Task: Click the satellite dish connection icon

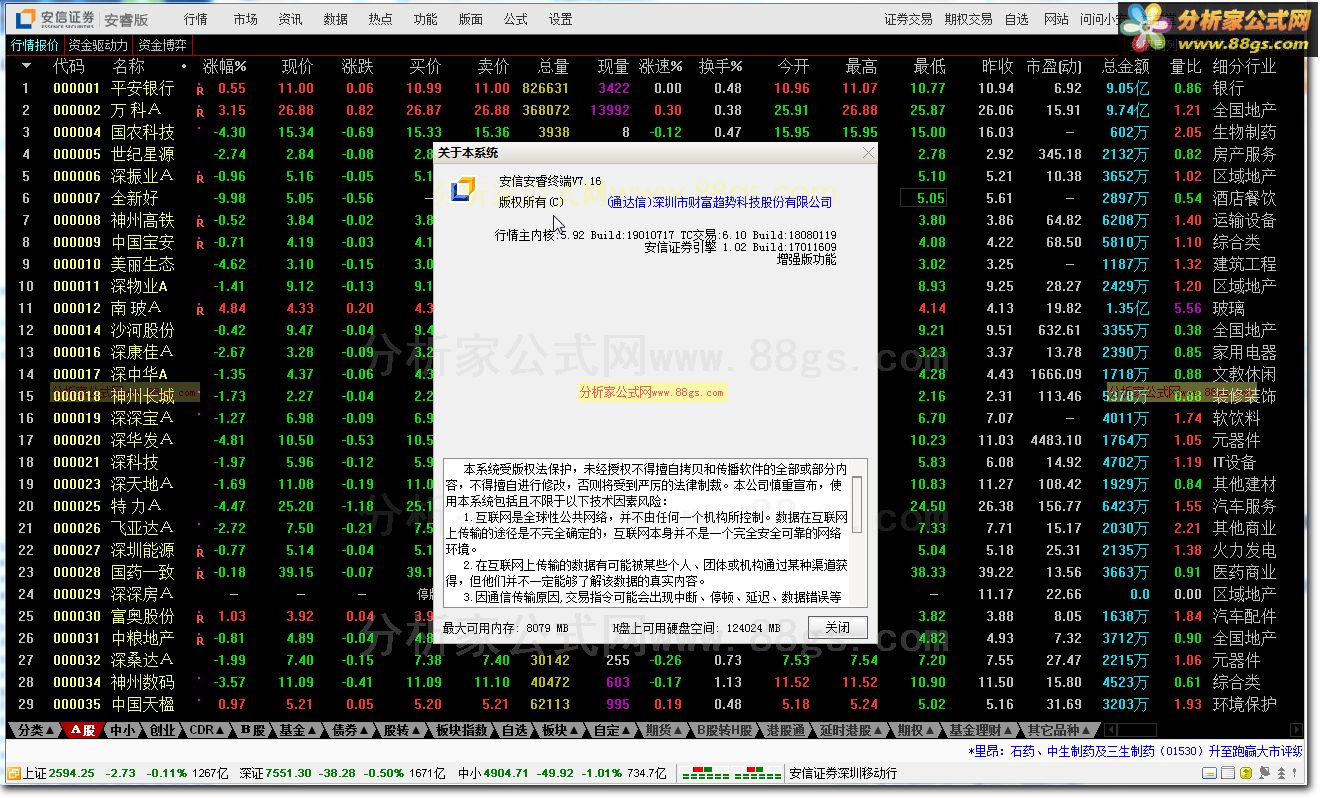Action: click(1263, 773)
